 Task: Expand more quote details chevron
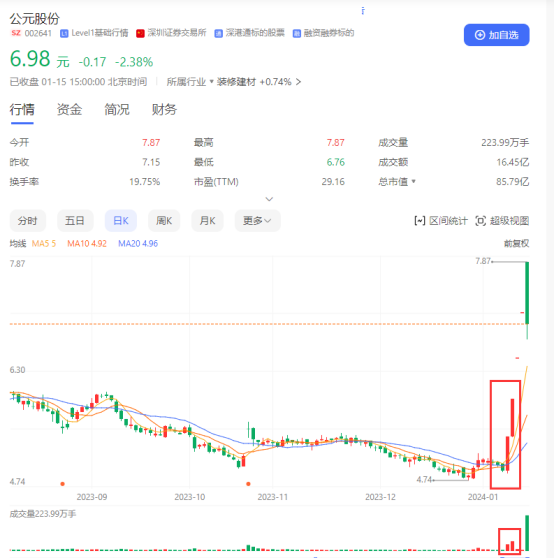pos(269,199)
